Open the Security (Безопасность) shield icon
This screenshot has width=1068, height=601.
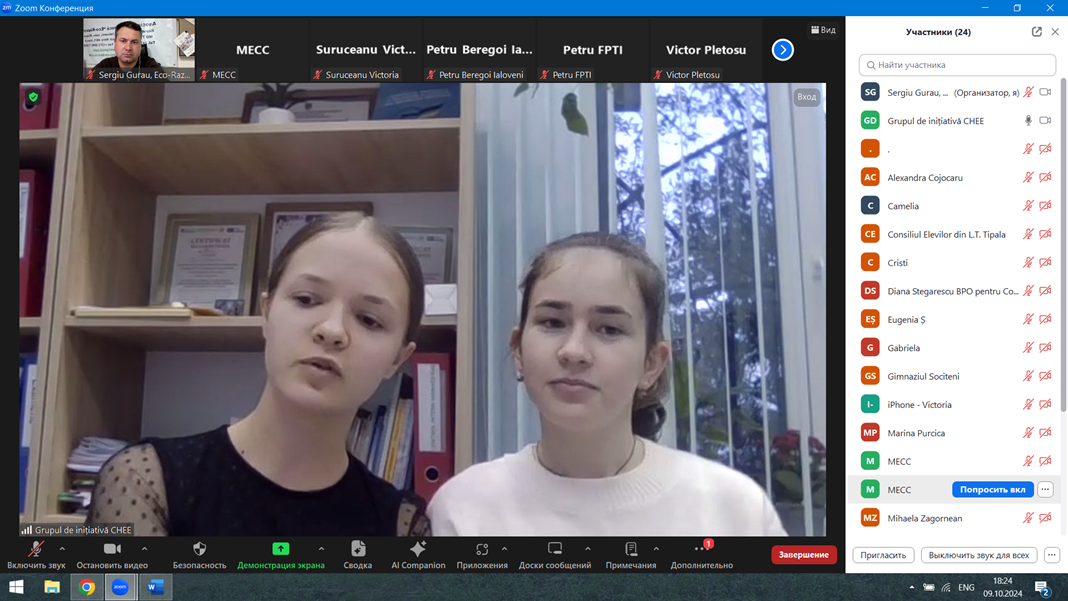(x=199, y=549)
